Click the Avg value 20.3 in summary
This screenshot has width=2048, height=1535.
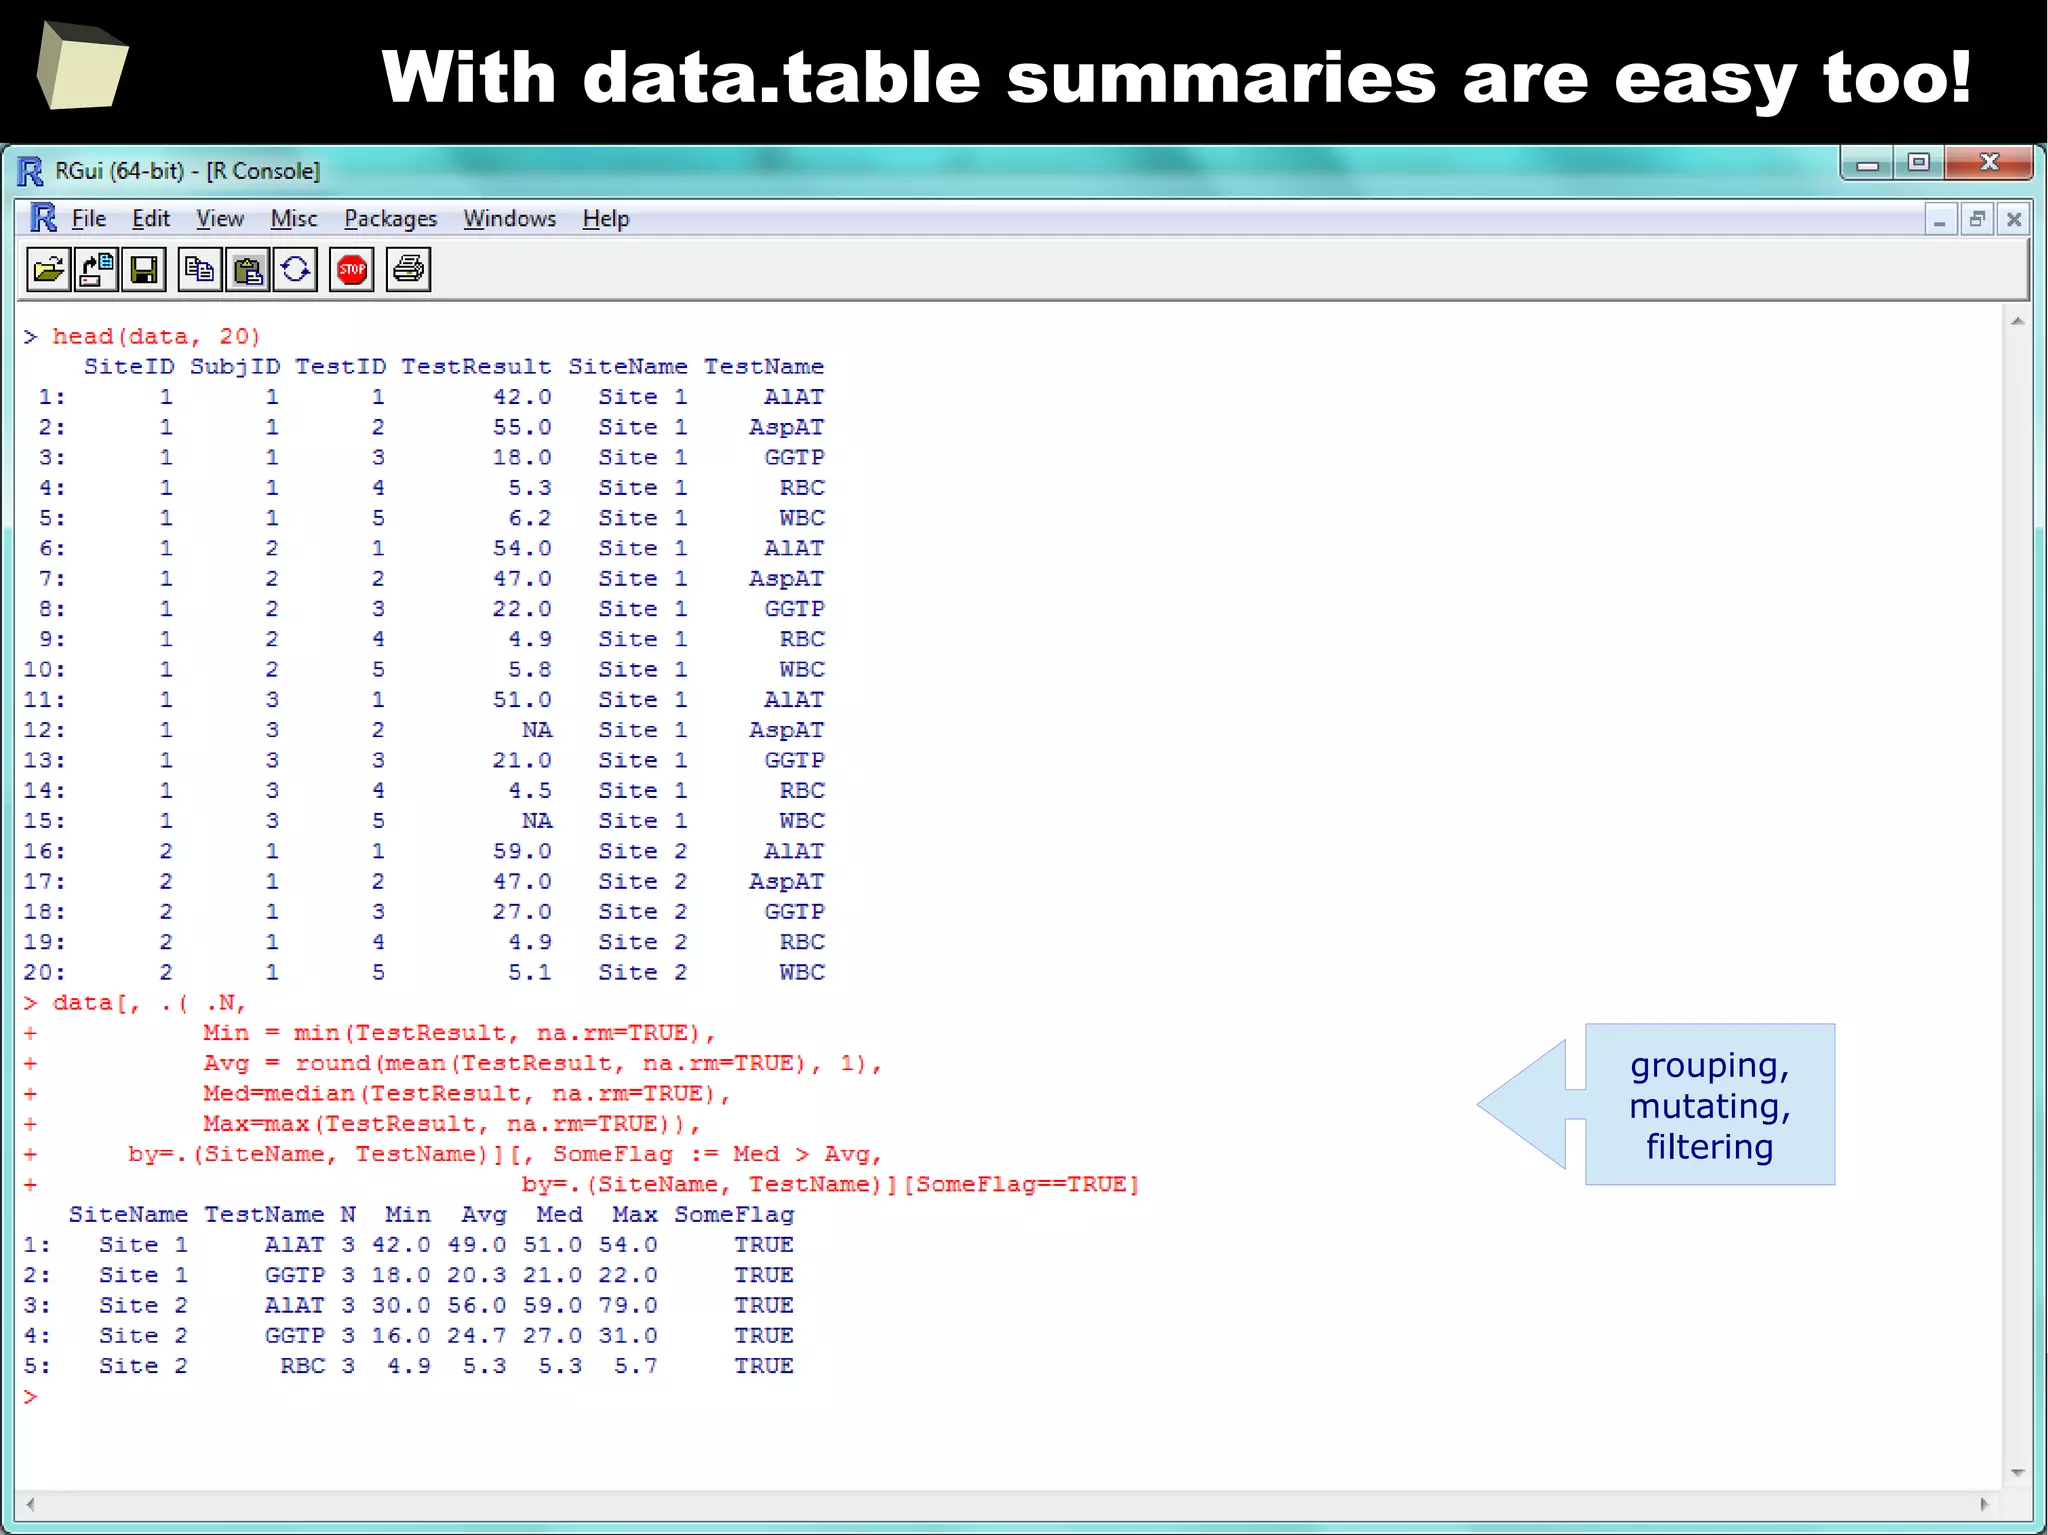pyautogui.click(x=476, y=1276)
